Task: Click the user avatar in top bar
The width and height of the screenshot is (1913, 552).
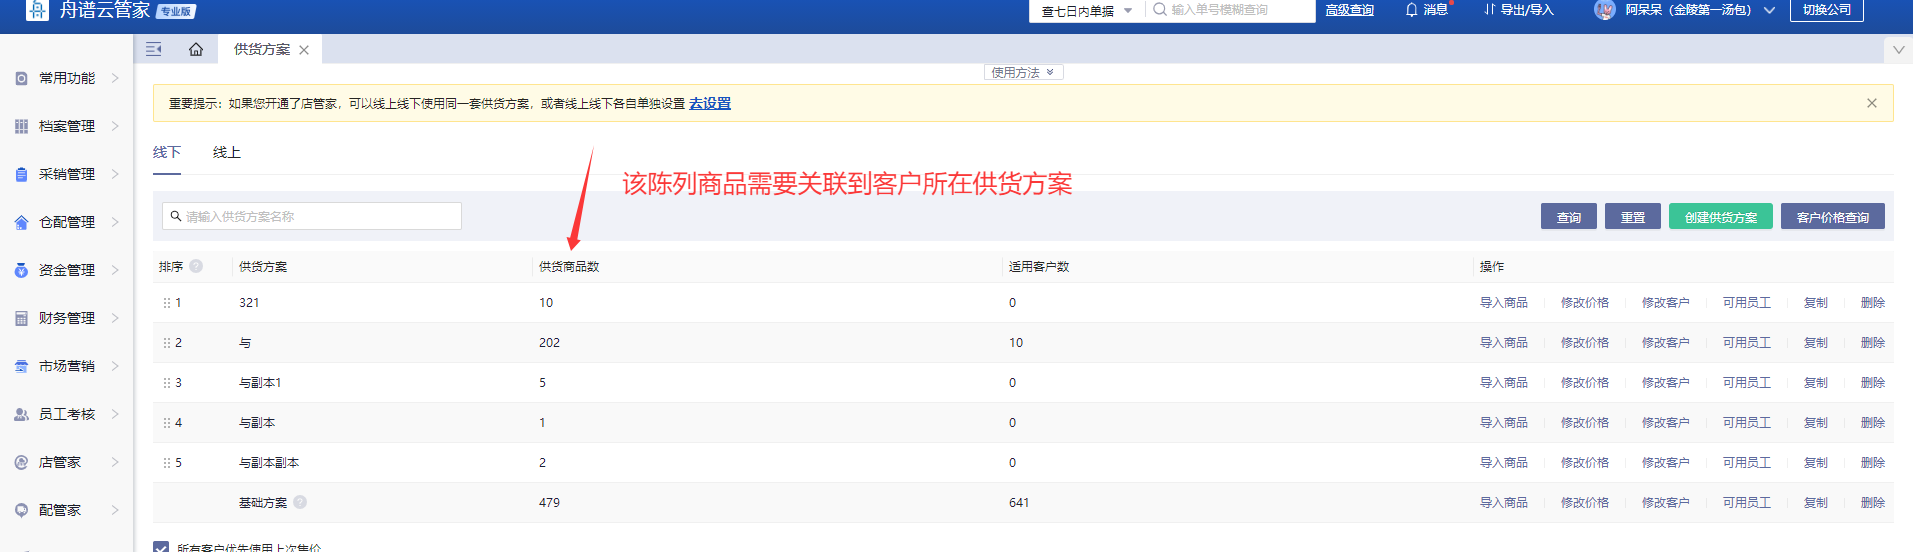Action: tap(1604, 10)
